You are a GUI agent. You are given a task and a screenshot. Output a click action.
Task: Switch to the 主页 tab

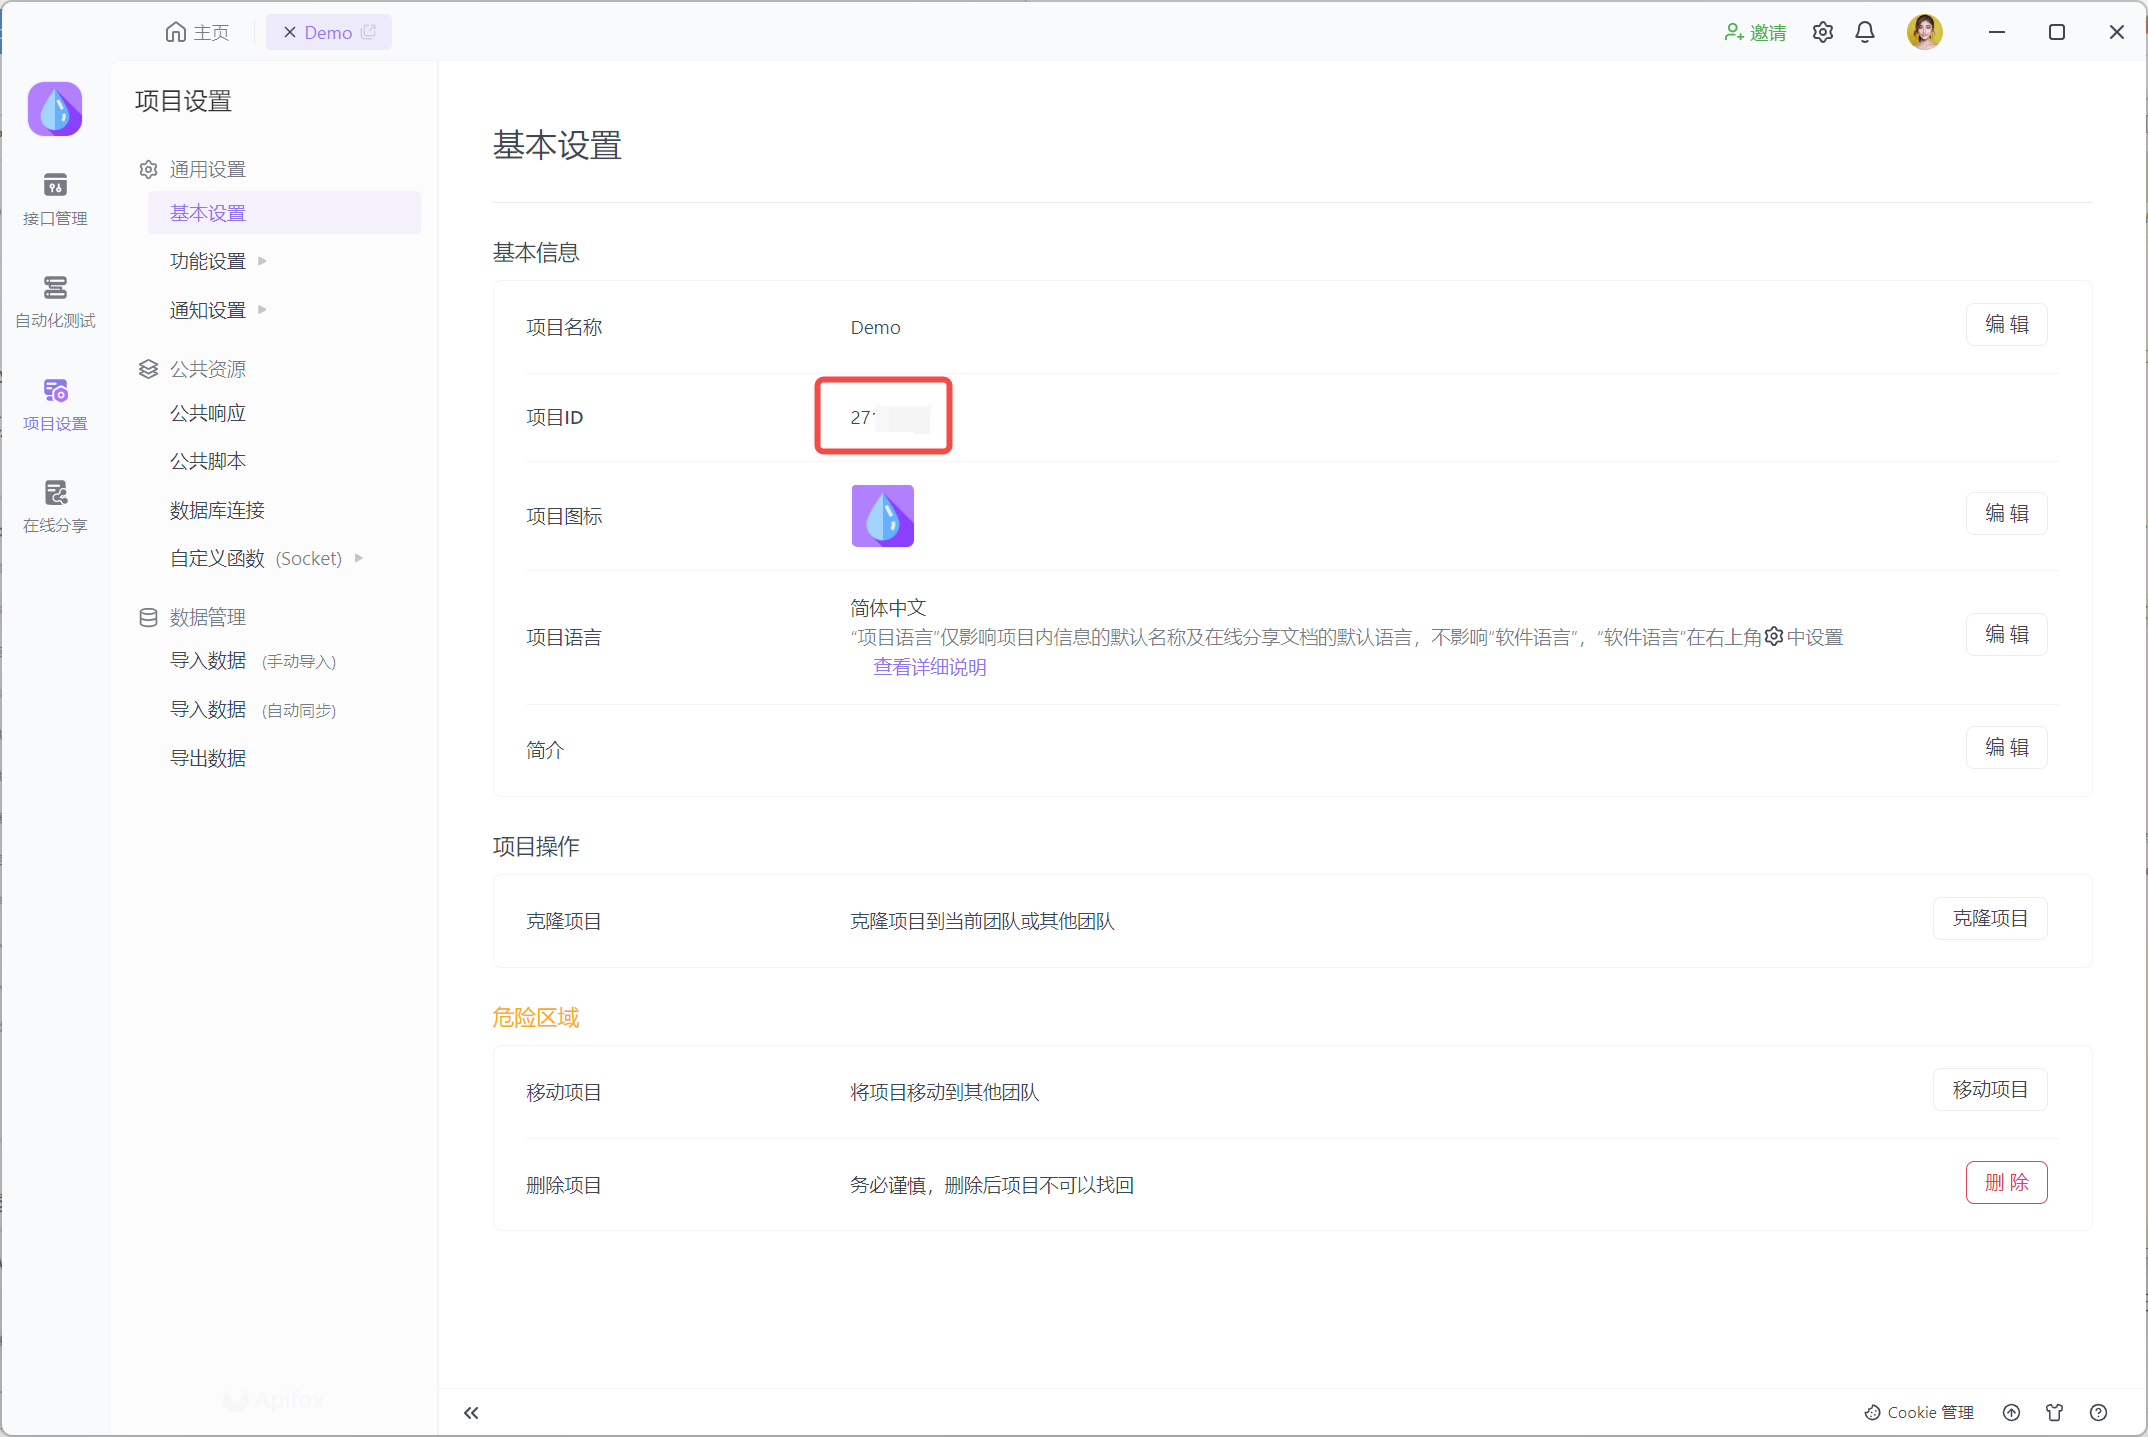[198, 32]
